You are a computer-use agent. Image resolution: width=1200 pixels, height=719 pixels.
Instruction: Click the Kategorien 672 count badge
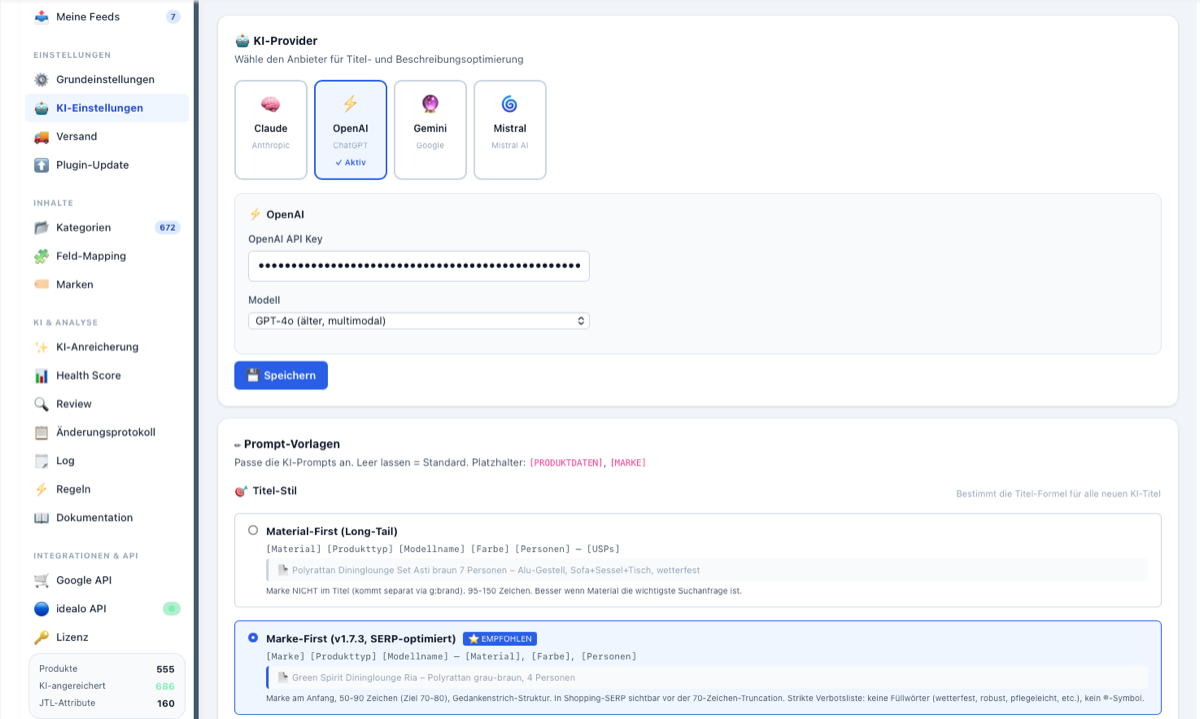(168, 227)
